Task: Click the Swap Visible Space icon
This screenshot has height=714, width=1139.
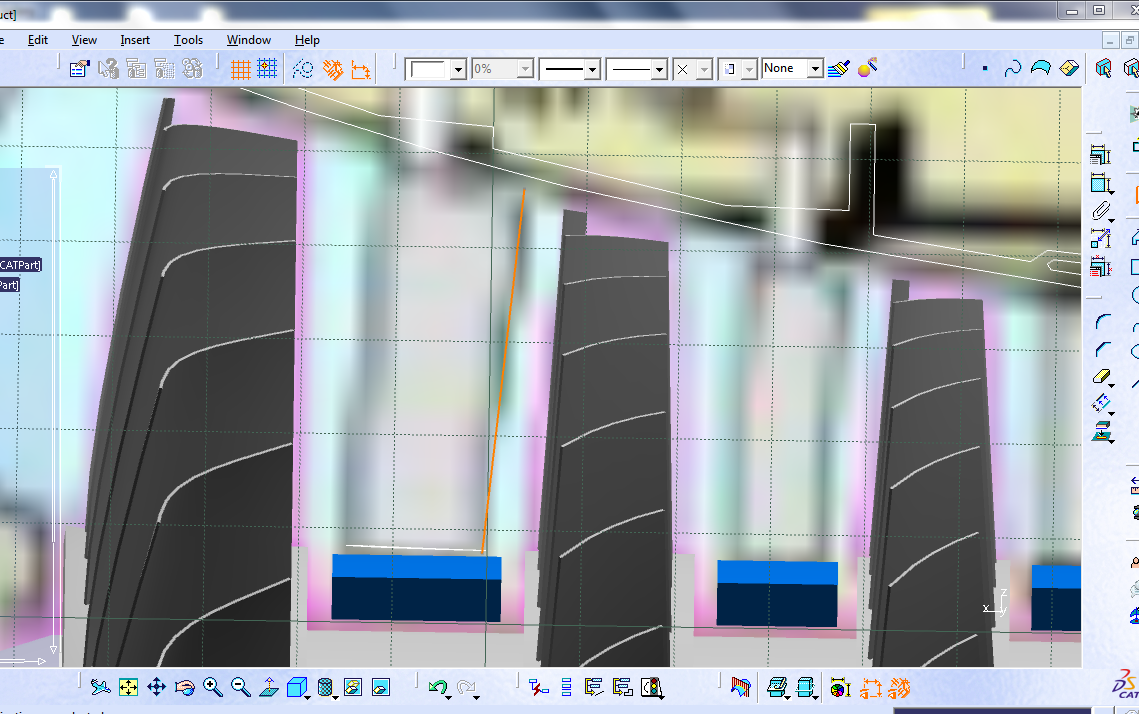Action: pyautogui.click(x=381, y=687)
